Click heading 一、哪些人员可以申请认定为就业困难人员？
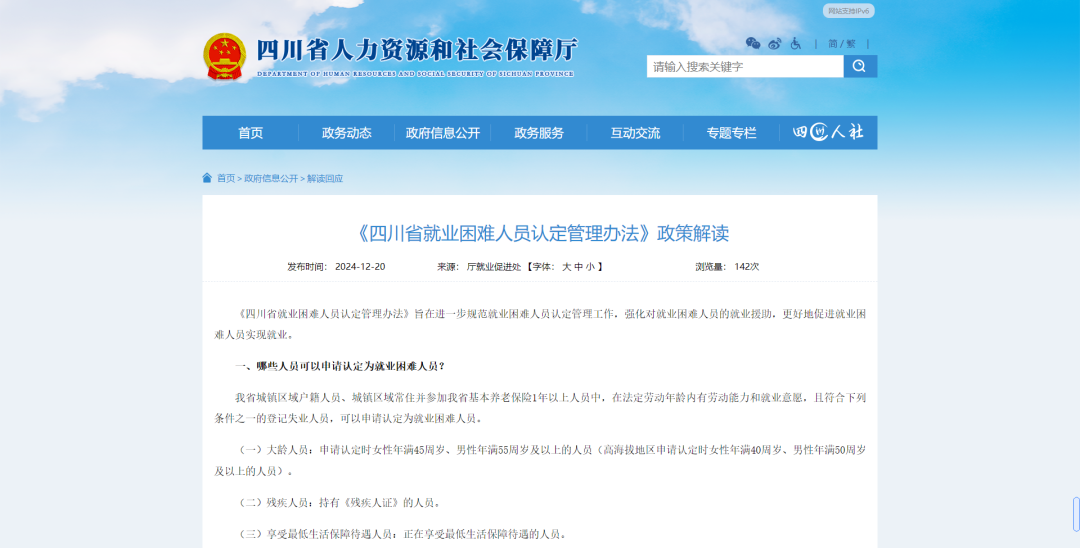Image resolution: width=1080 pixels, height=548 pixels. 340,366
